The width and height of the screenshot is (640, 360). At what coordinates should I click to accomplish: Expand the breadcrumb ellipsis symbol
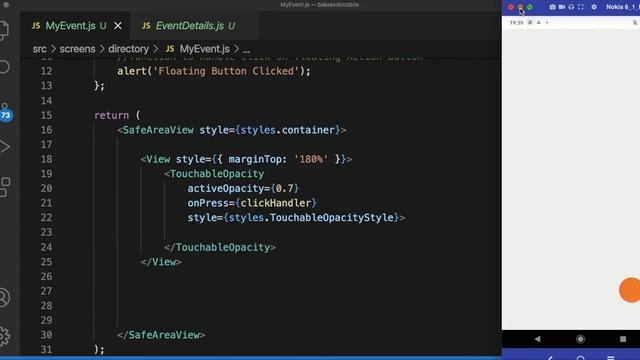[246, 50]
